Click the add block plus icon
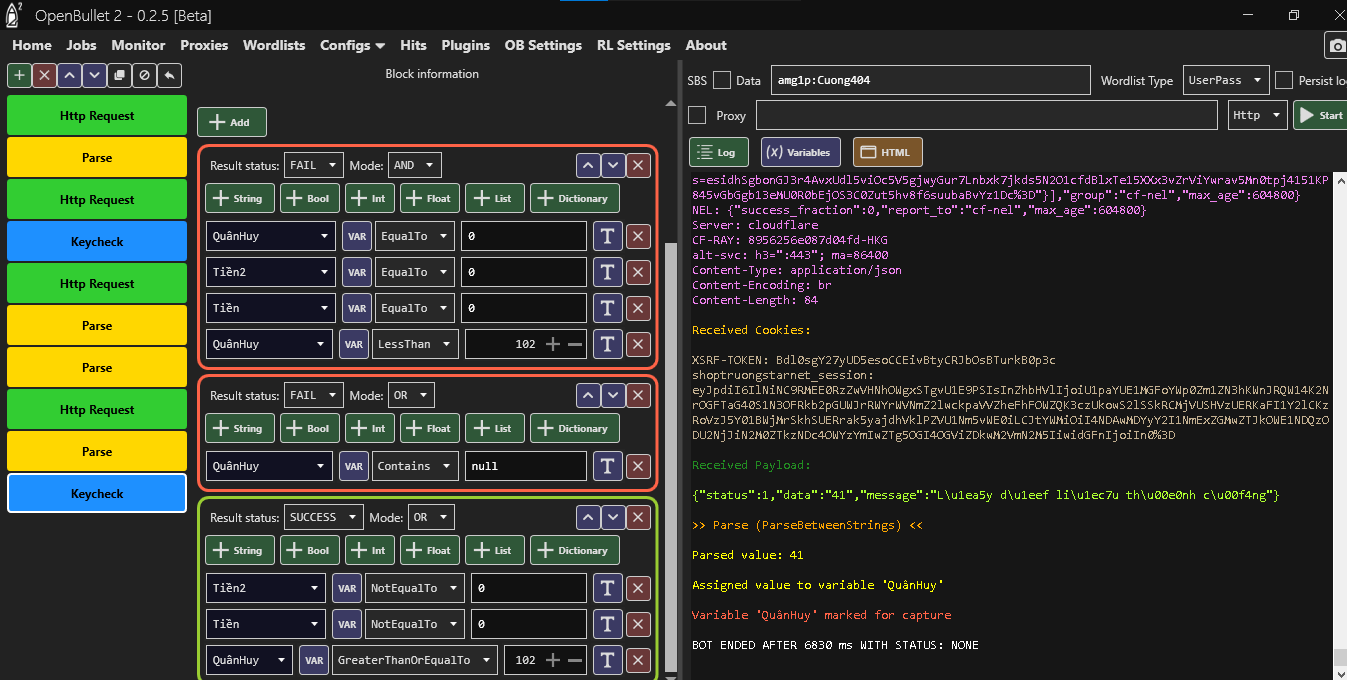This screenshot has width=1347, height=680. [x=19, y=75]
